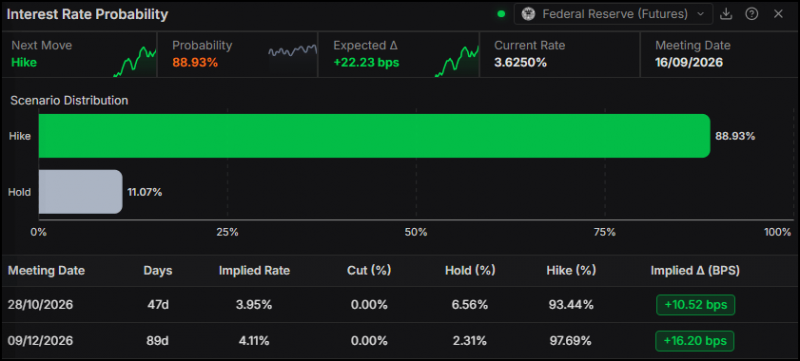This screenshot has height=361, width=800.
Task: Click the green live status dot
Action: tap(501, 14)
